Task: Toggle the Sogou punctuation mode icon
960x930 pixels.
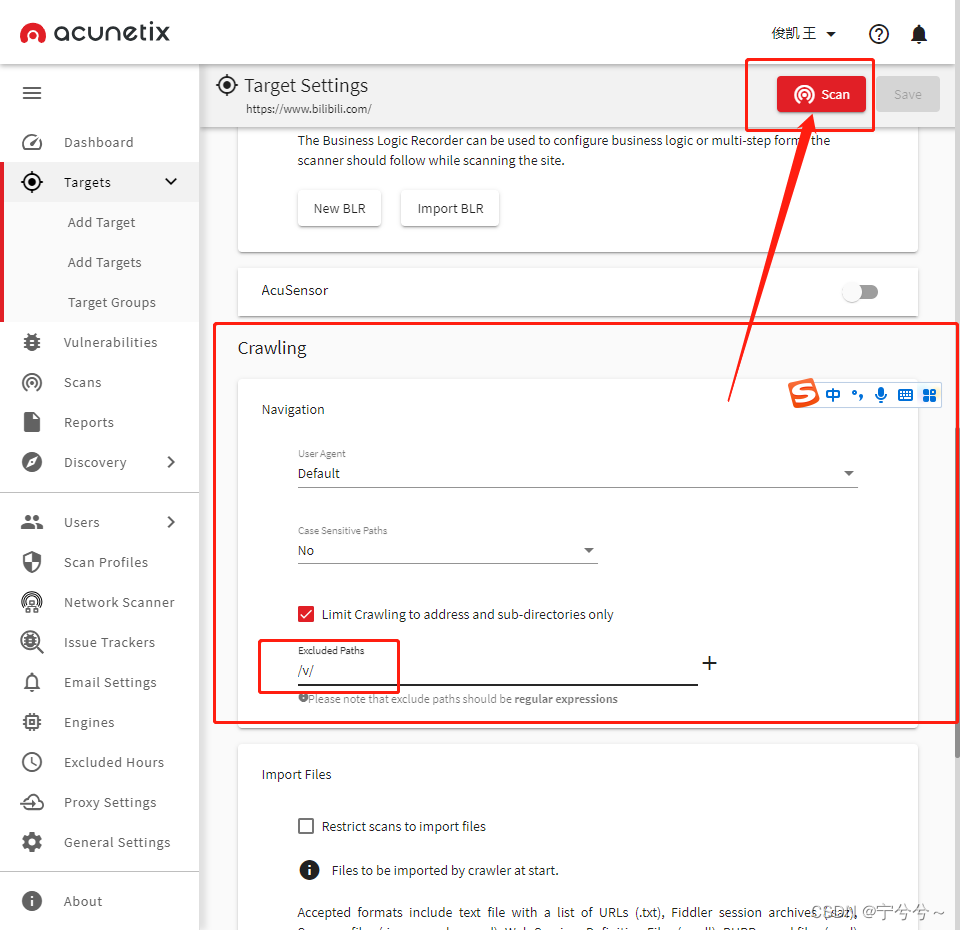Action: pyautogui.click(x=857, y=395)
